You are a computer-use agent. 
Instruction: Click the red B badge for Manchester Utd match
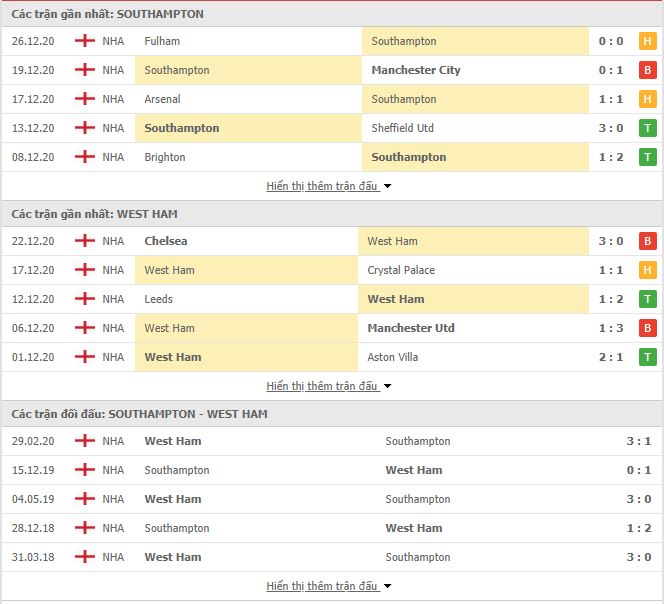647,328
